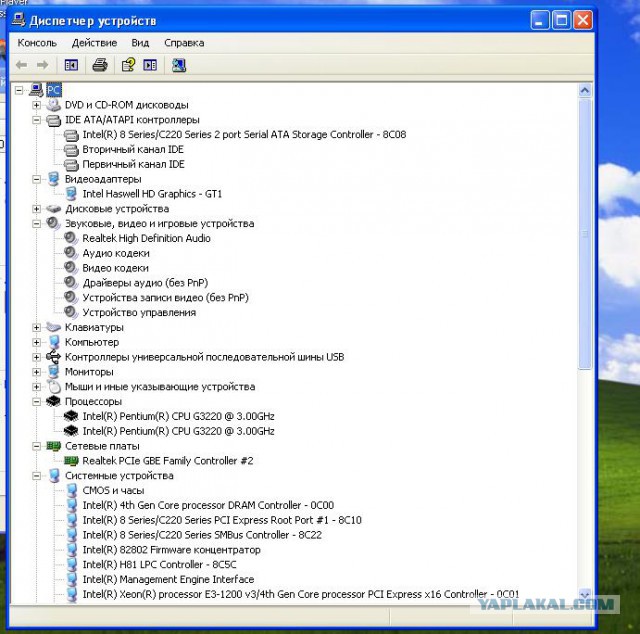Screen dimensions: 640x634
Task: Expand Дисковые устройства
Action: (x=36, y=209)
